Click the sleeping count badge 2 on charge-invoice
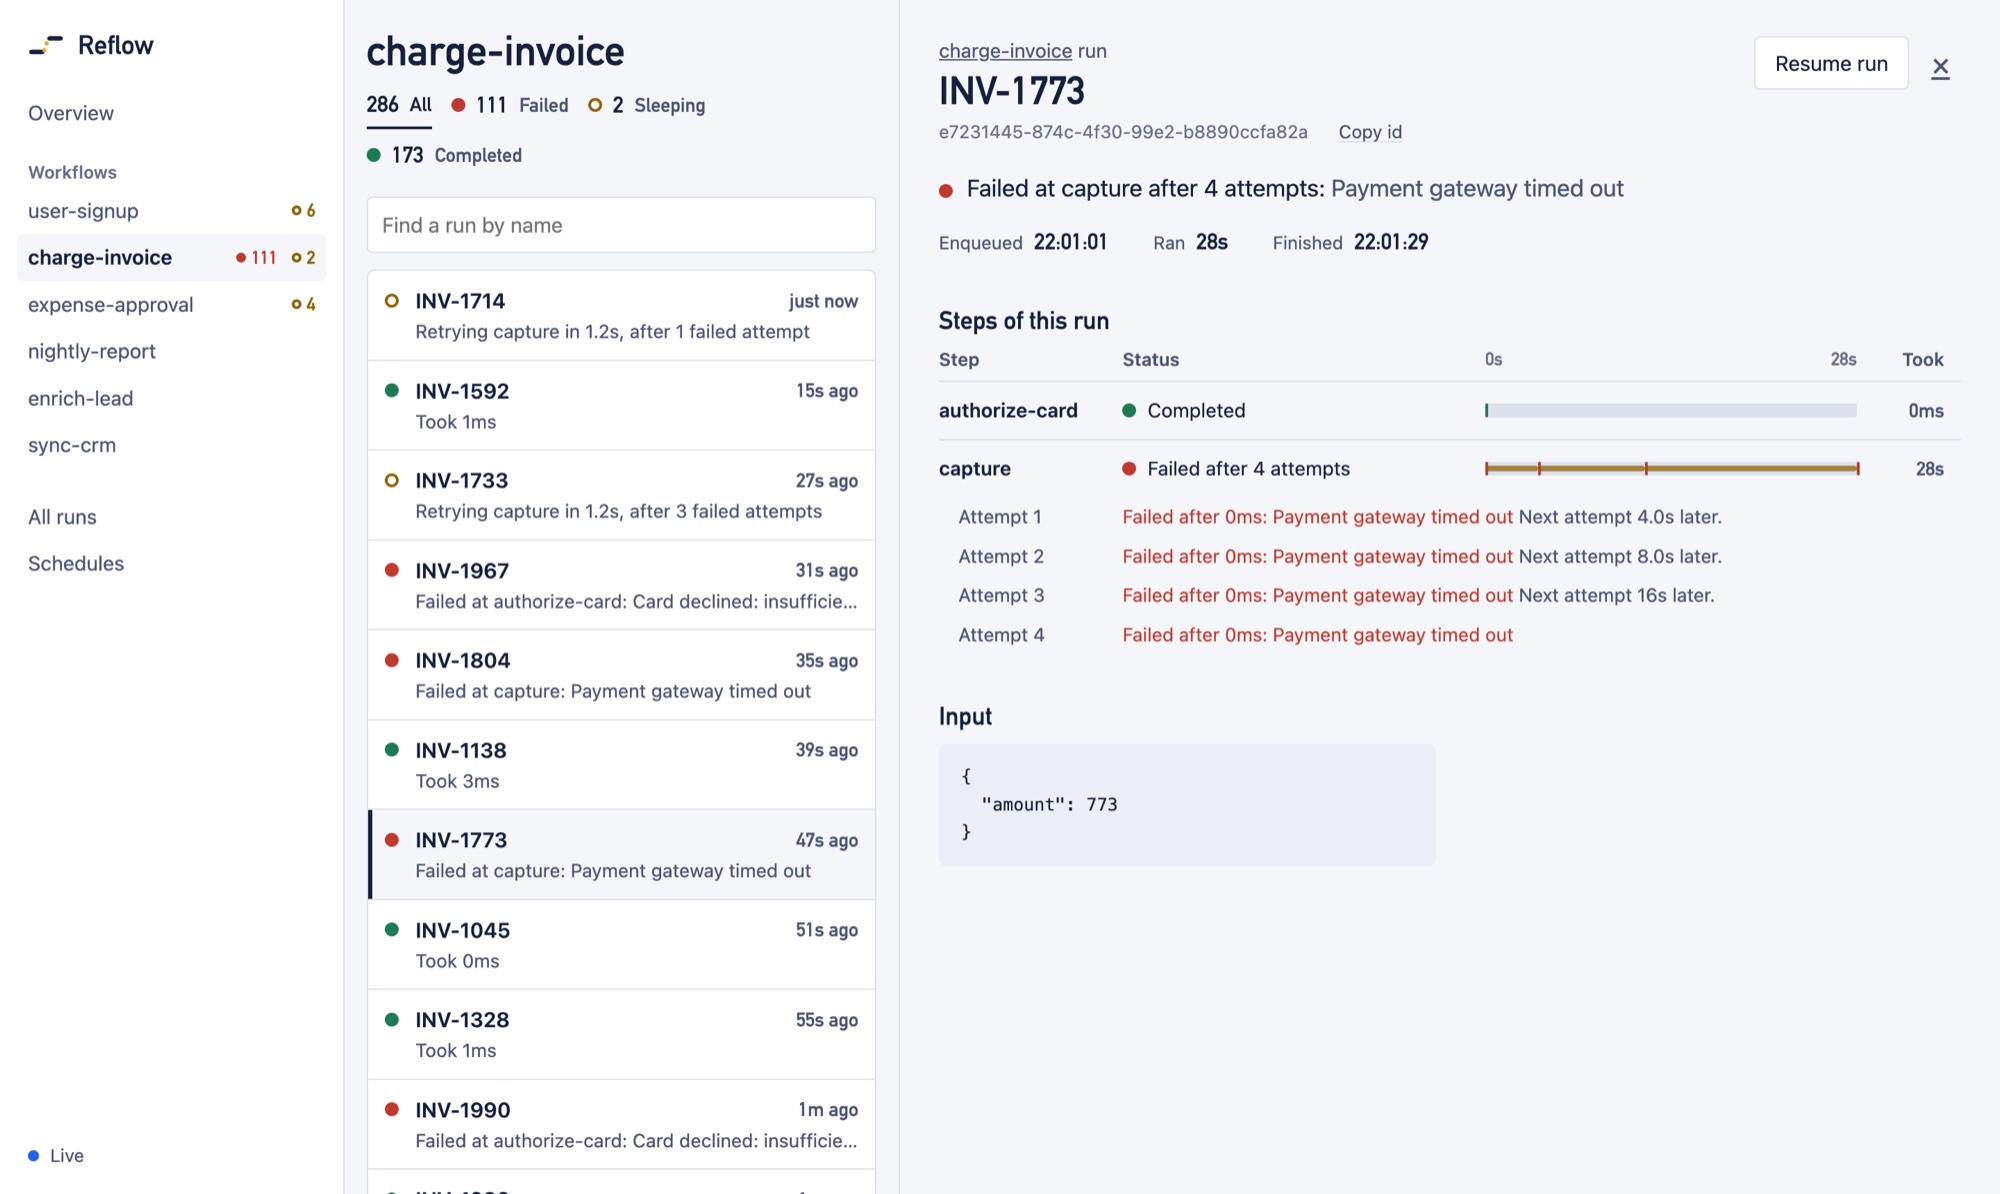The height and width of the screenshot is (1194, 2000). click(x=304, y=258)
